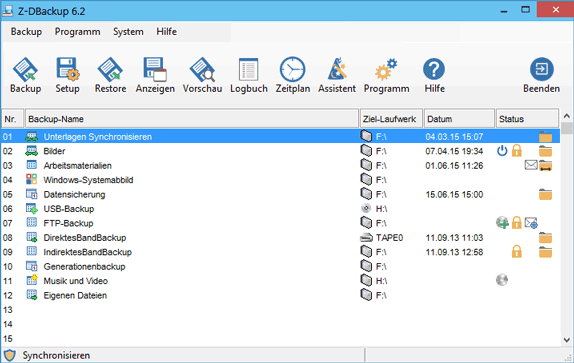The image size is (574, 363).
Task: Sort by the Ziel-Laufwerk column header
Action: coord(391,119)
